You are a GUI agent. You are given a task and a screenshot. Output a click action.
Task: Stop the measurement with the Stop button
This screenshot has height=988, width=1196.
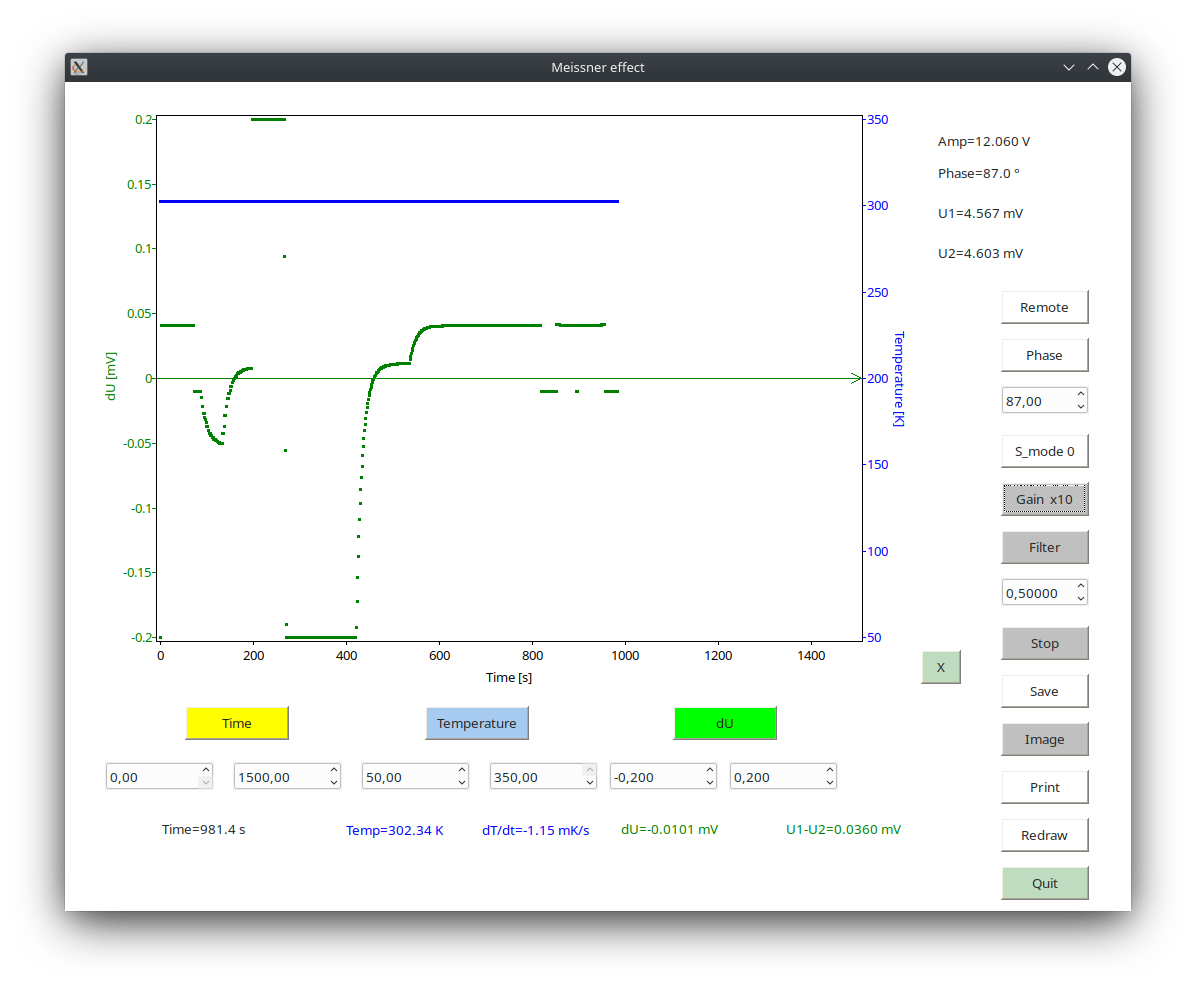coord(1044,644)
